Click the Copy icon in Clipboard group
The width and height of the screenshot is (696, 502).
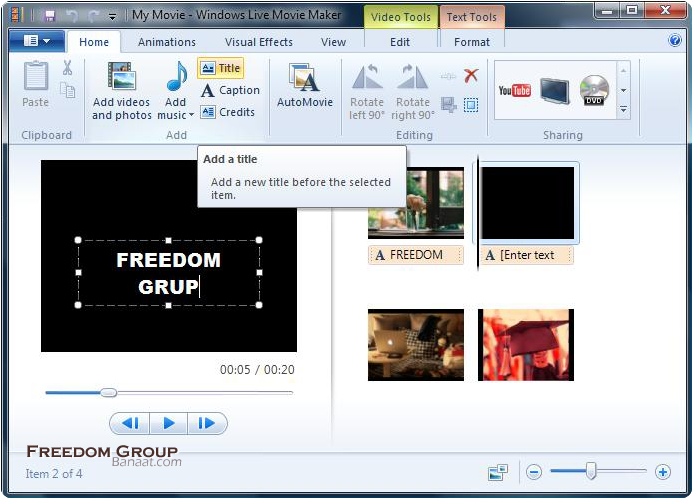click(67, 90)
